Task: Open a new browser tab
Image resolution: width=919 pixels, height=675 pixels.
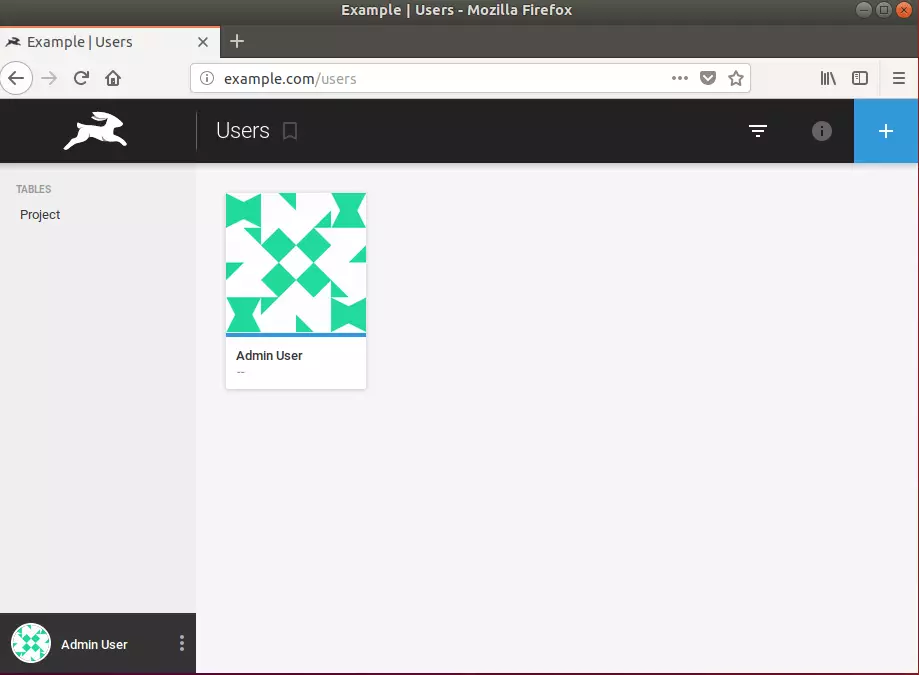Action: (237, 41)
